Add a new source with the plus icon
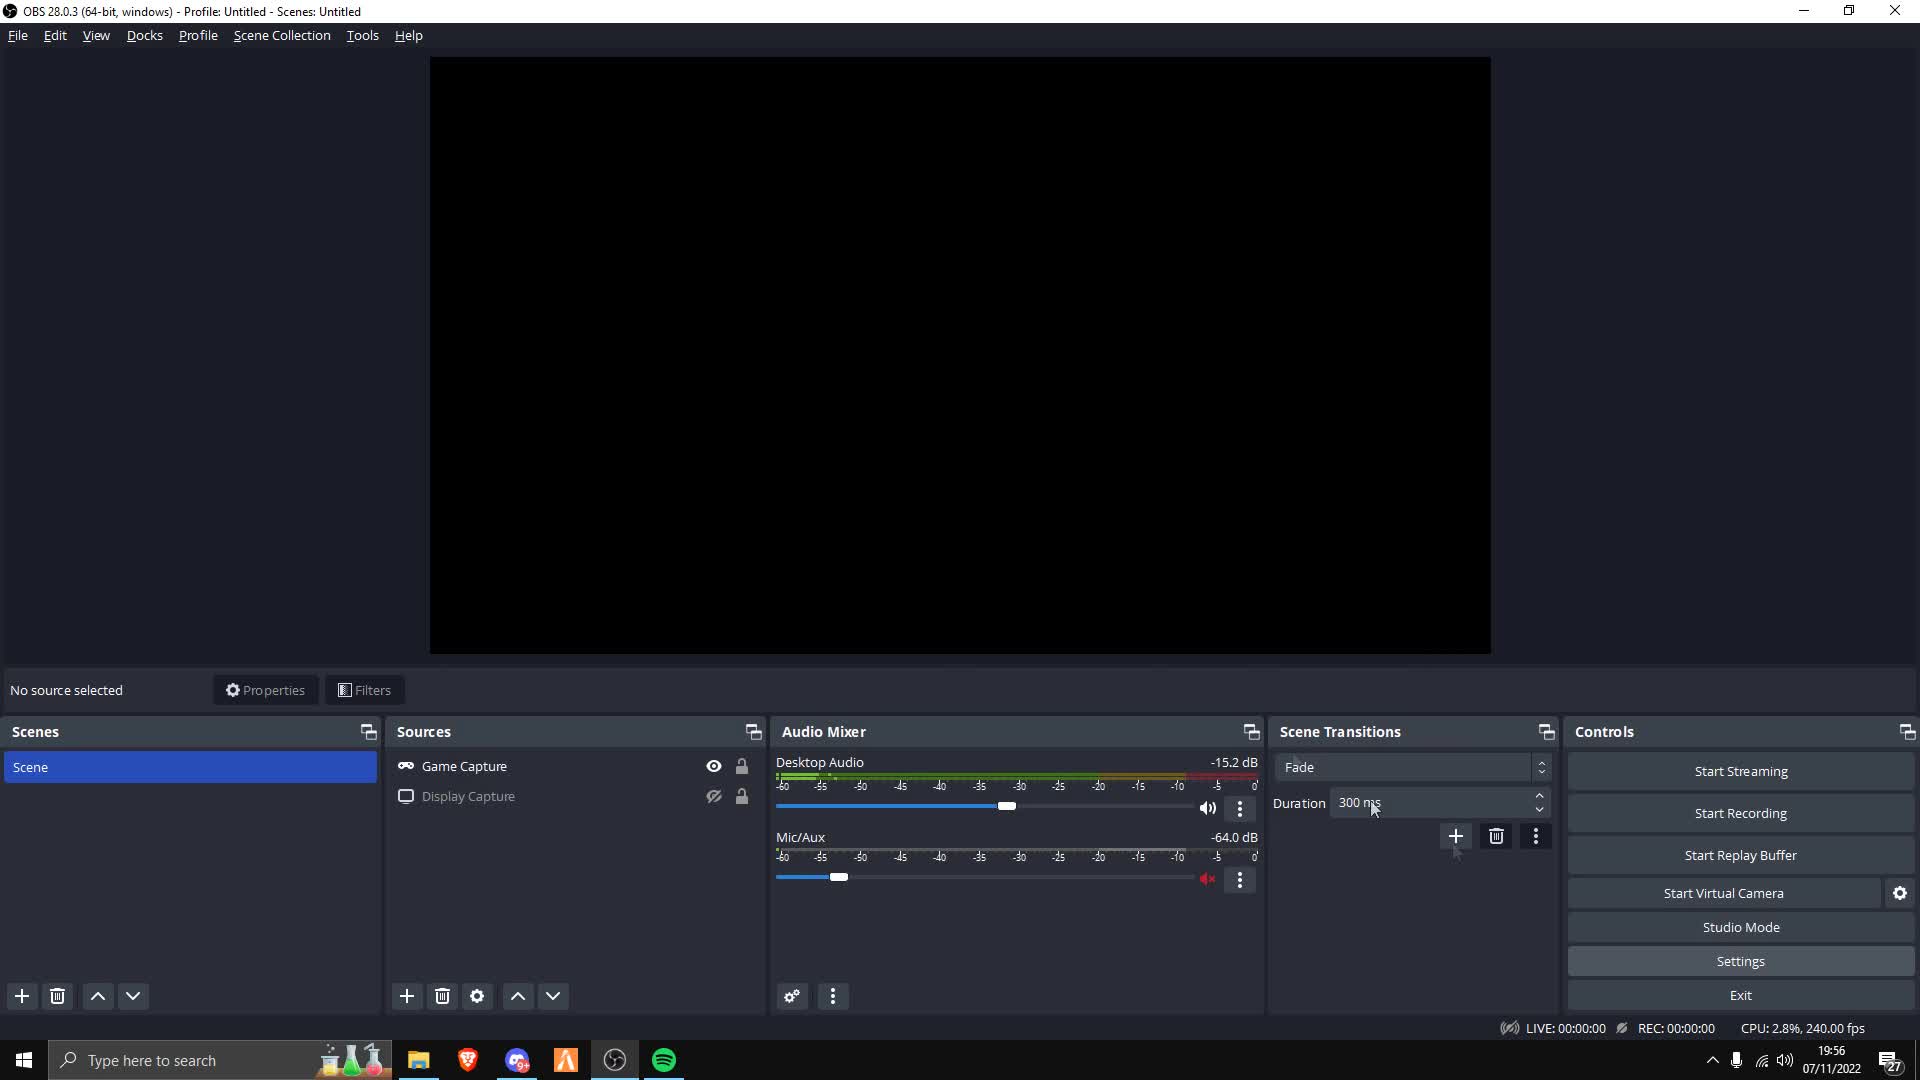Viewport: 1920px width, 1080px height. [x=406, y=996]
